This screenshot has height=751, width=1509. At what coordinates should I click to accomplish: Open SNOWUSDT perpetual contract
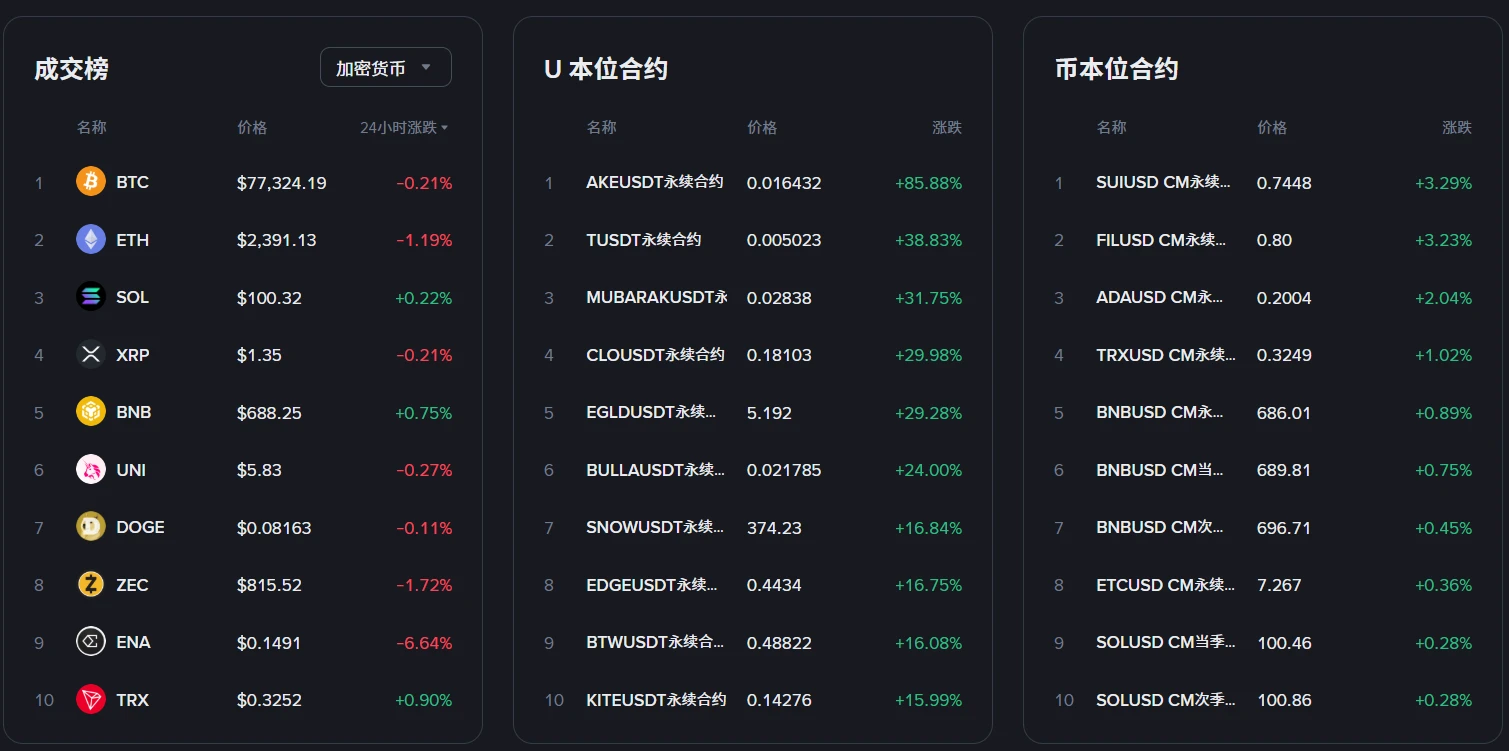coord(655,528)
